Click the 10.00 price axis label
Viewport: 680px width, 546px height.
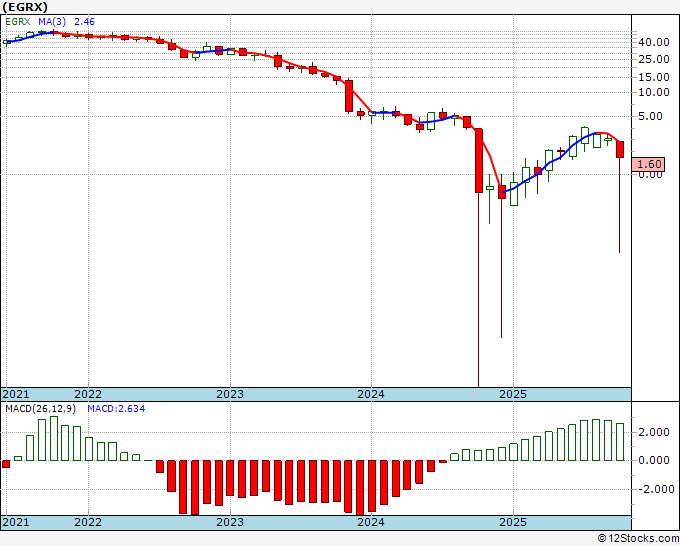[654, 92]
